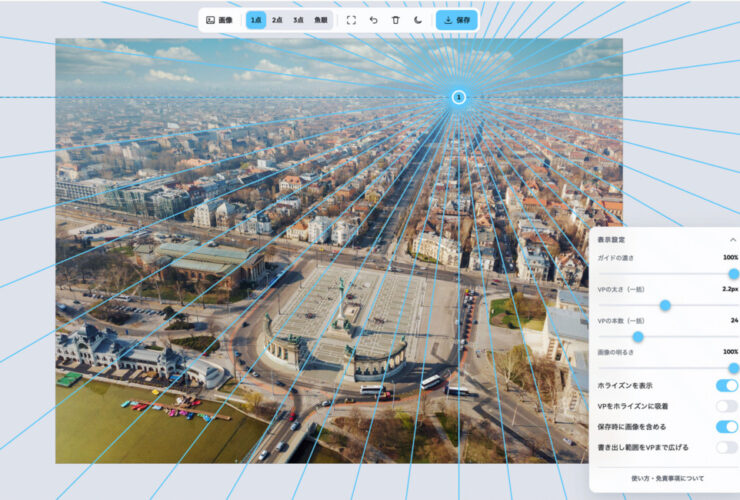This screenshot has width=740, height=500.
Task: Click the undo arrow icon
Action: click(373, 20)
